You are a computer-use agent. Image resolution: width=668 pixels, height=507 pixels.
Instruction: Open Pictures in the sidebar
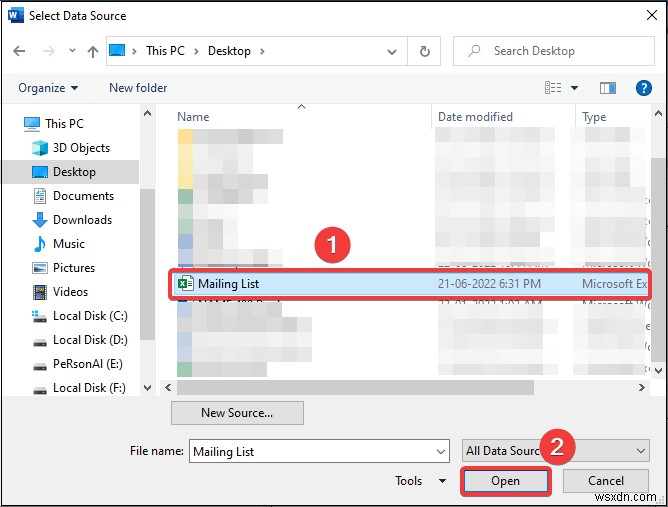click(x=74, y=268)
